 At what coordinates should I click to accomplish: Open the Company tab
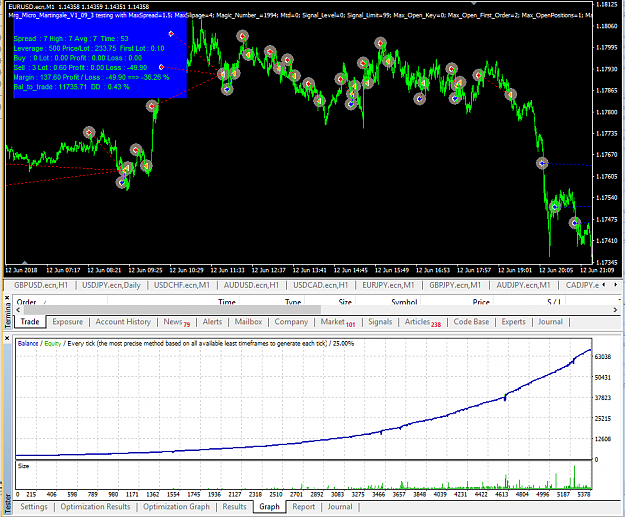point(291,322)
